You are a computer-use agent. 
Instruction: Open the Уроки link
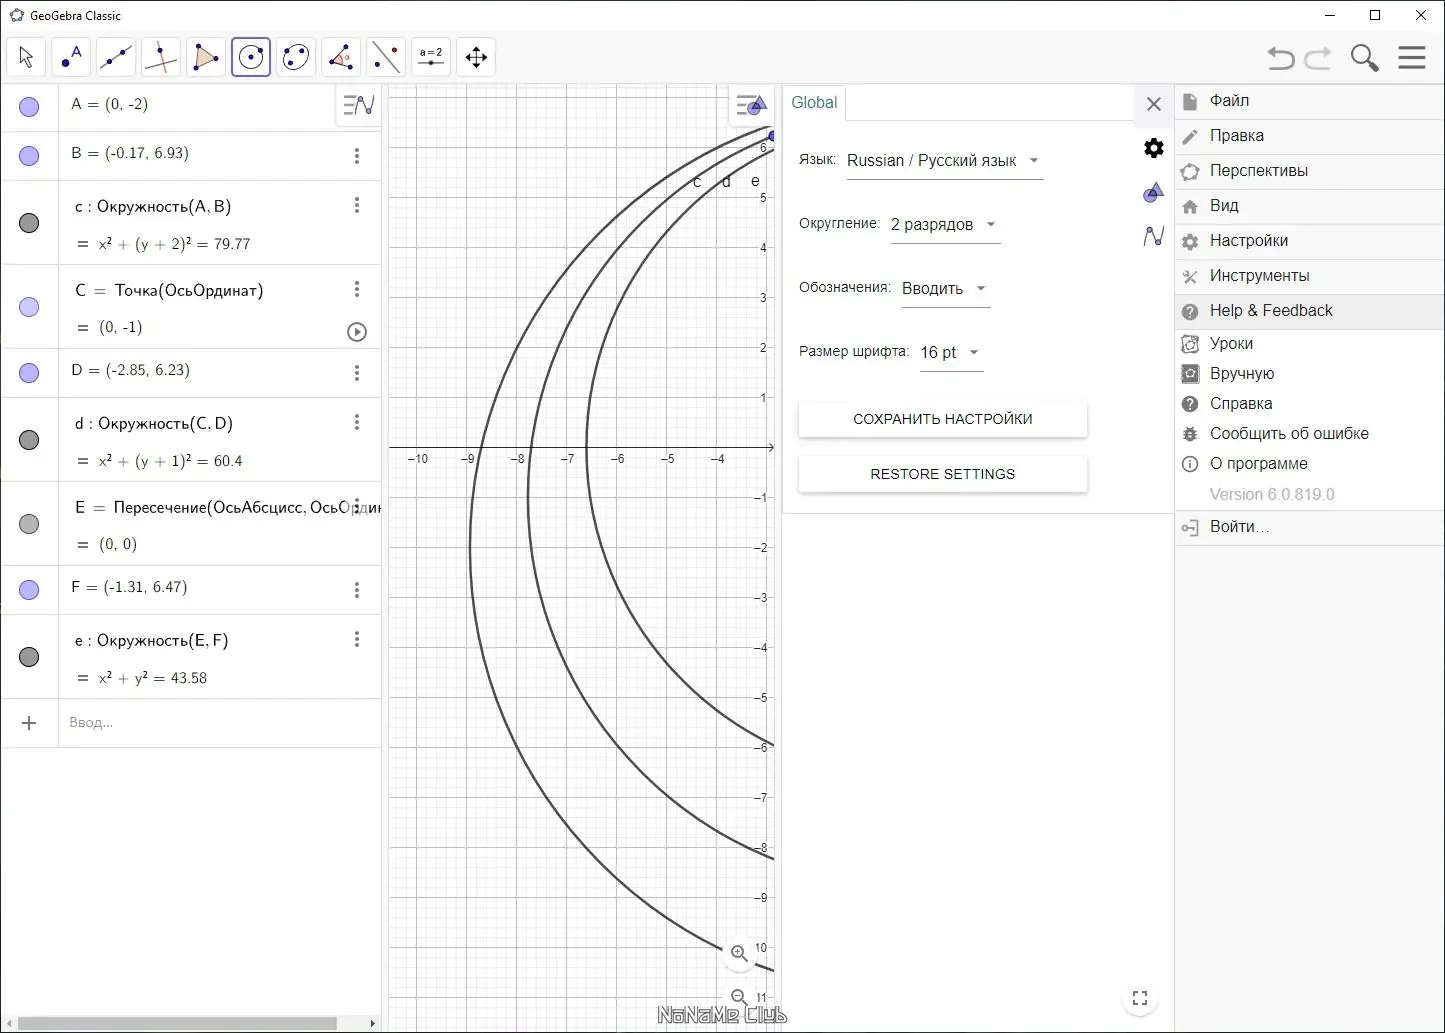[1310, 344]
